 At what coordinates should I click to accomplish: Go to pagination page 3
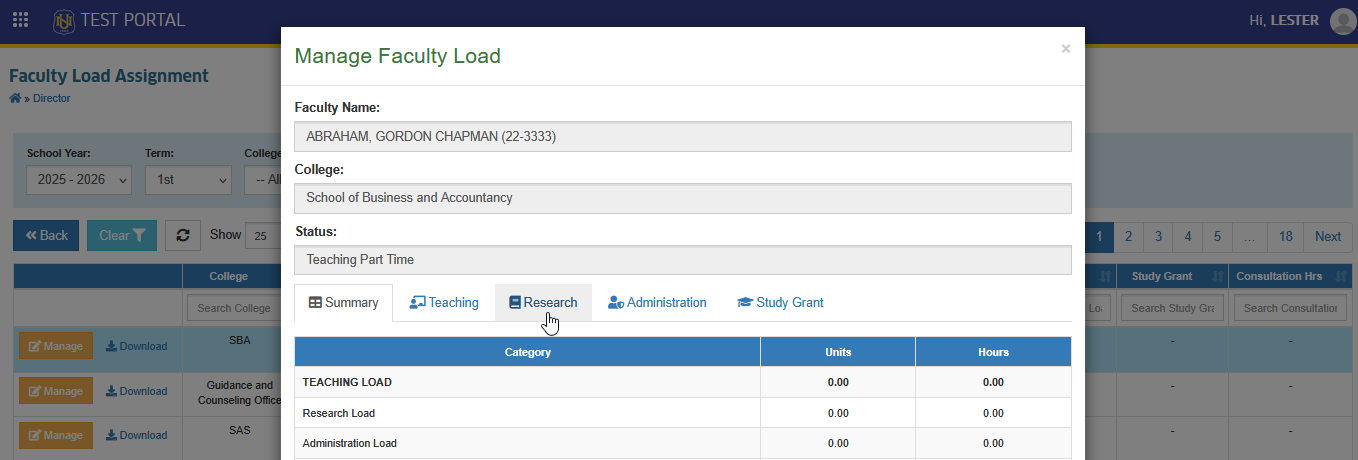pyautogui.click(x=1158, y=237)
